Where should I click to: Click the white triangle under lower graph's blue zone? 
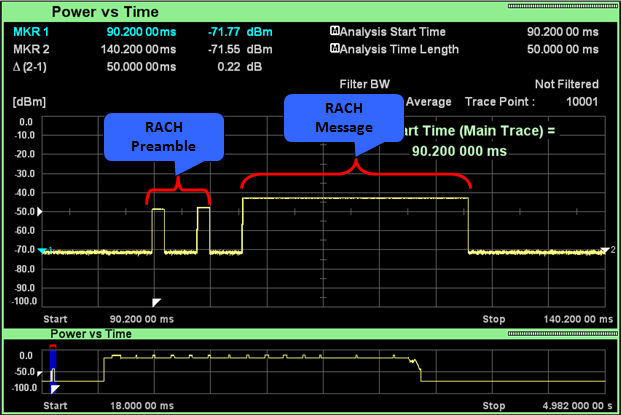pyautogui.click(x=55, y=387)
